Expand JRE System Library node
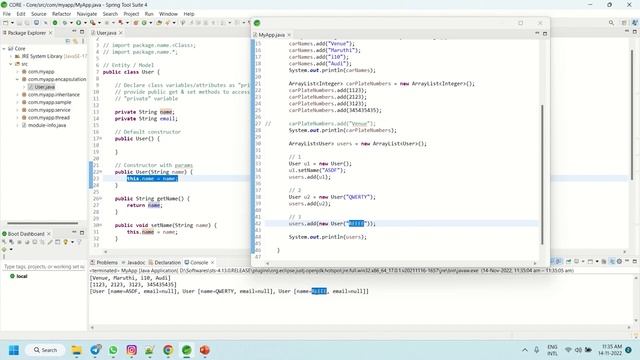This screenshot has height=360, width=640. pos(11,56)
